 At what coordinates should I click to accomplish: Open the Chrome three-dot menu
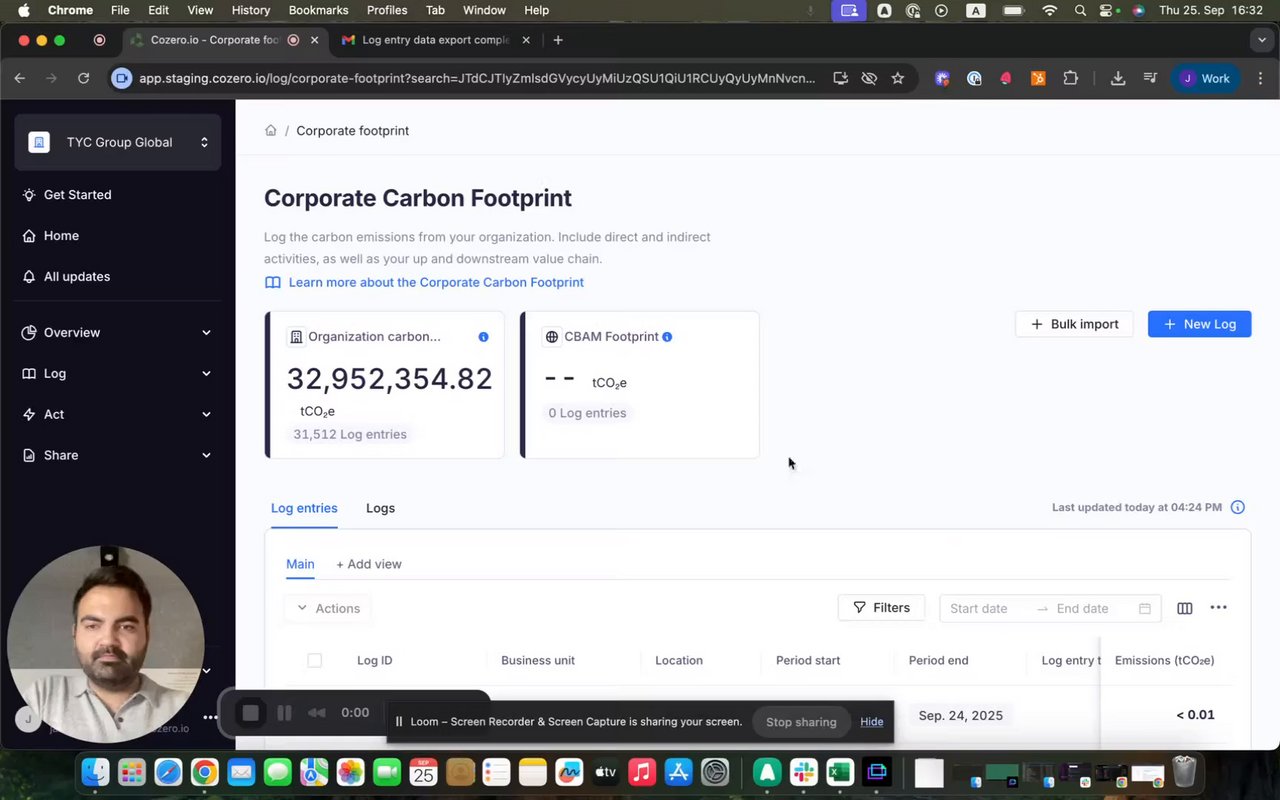point(1259,78)
